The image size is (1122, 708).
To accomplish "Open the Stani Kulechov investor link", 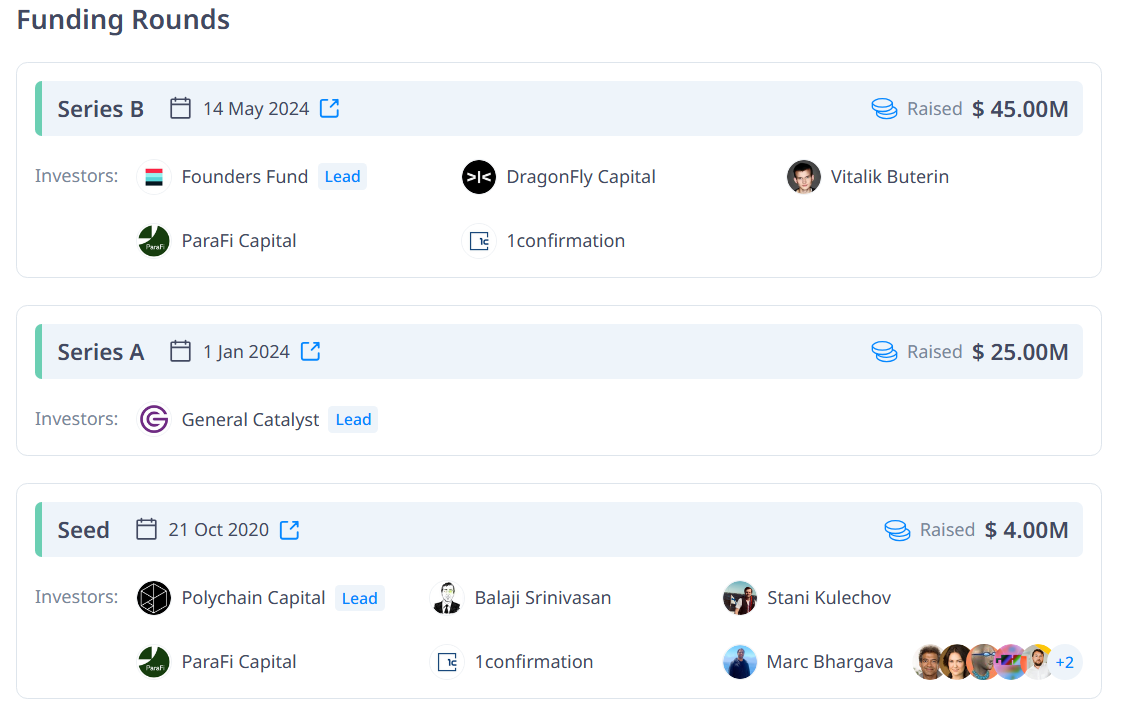I will [828, 598].
